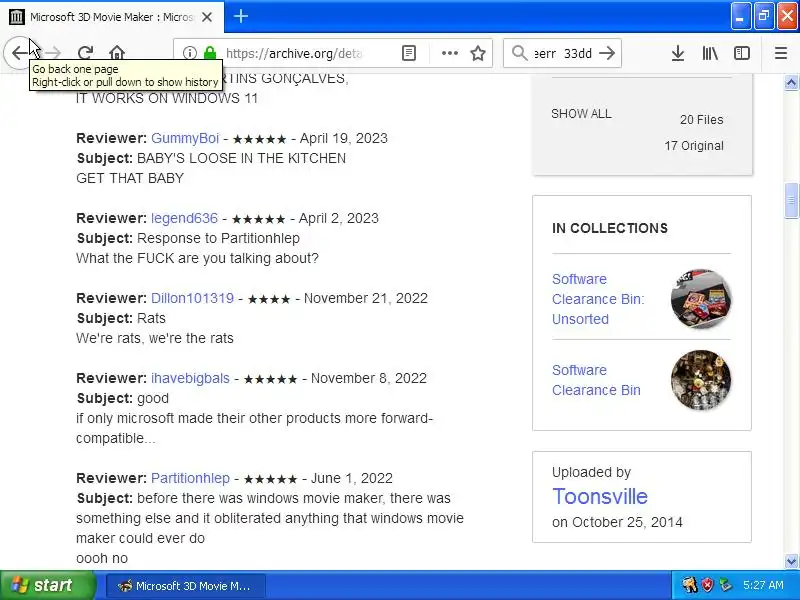Image resolution: width=800 pixels, height=600 pixels.
Task: Submit search with the go arrow
Action: (607, 53)
